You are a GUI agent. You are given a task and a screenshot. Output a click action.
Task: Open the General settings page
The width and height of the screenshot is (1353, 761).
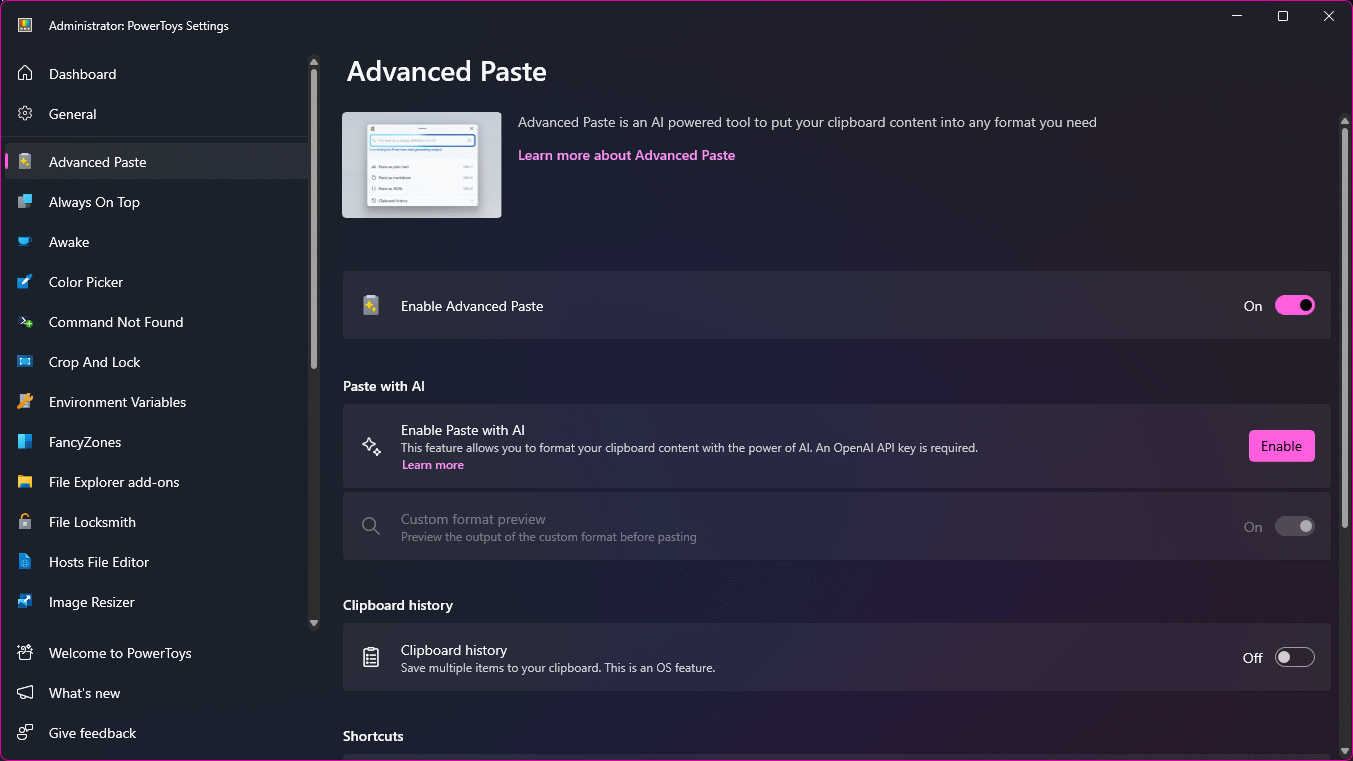click(73, 114)
